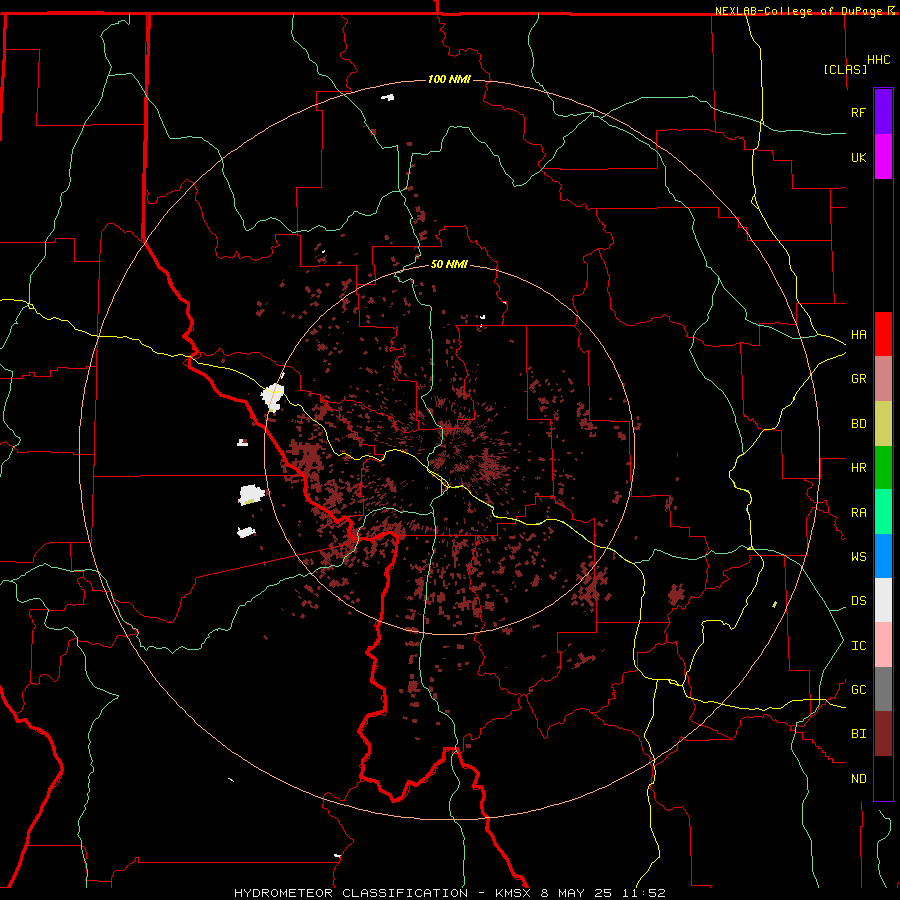The width and height of the screenshot is (900, 900).
Task: Click the [CLAS] units label
Action: tap(845, 69)
